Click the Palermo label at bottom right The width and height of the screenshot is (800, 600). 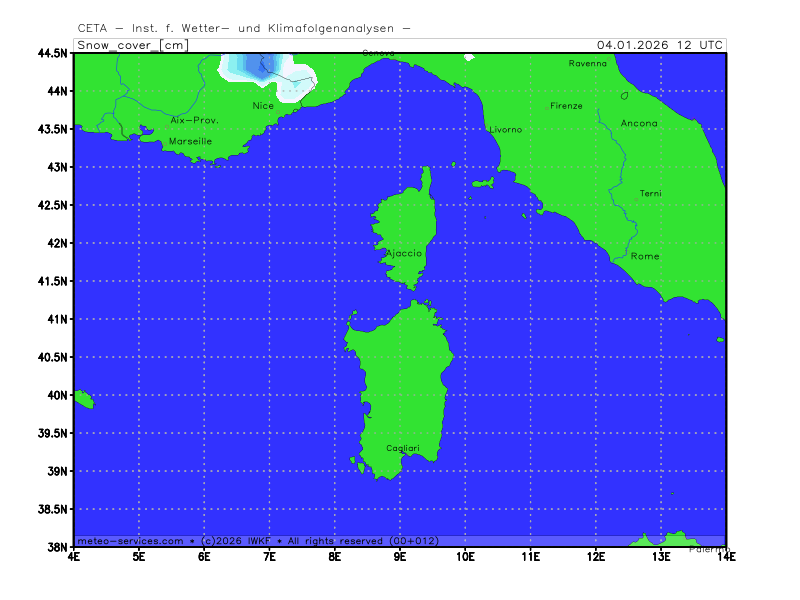point(708,549)
